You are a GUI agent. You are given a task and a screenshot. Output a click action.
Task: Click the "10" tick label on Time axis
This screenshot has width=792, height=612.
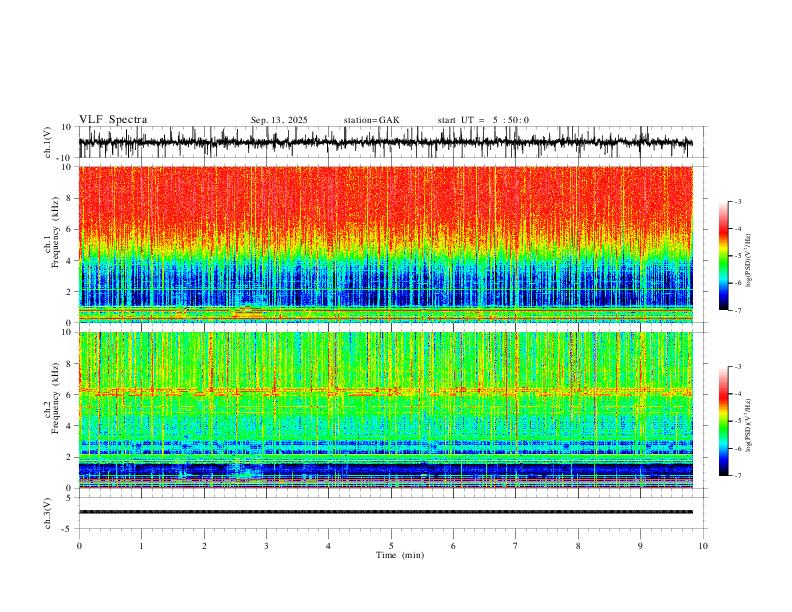pyautogui.click(x=703, y=546)
